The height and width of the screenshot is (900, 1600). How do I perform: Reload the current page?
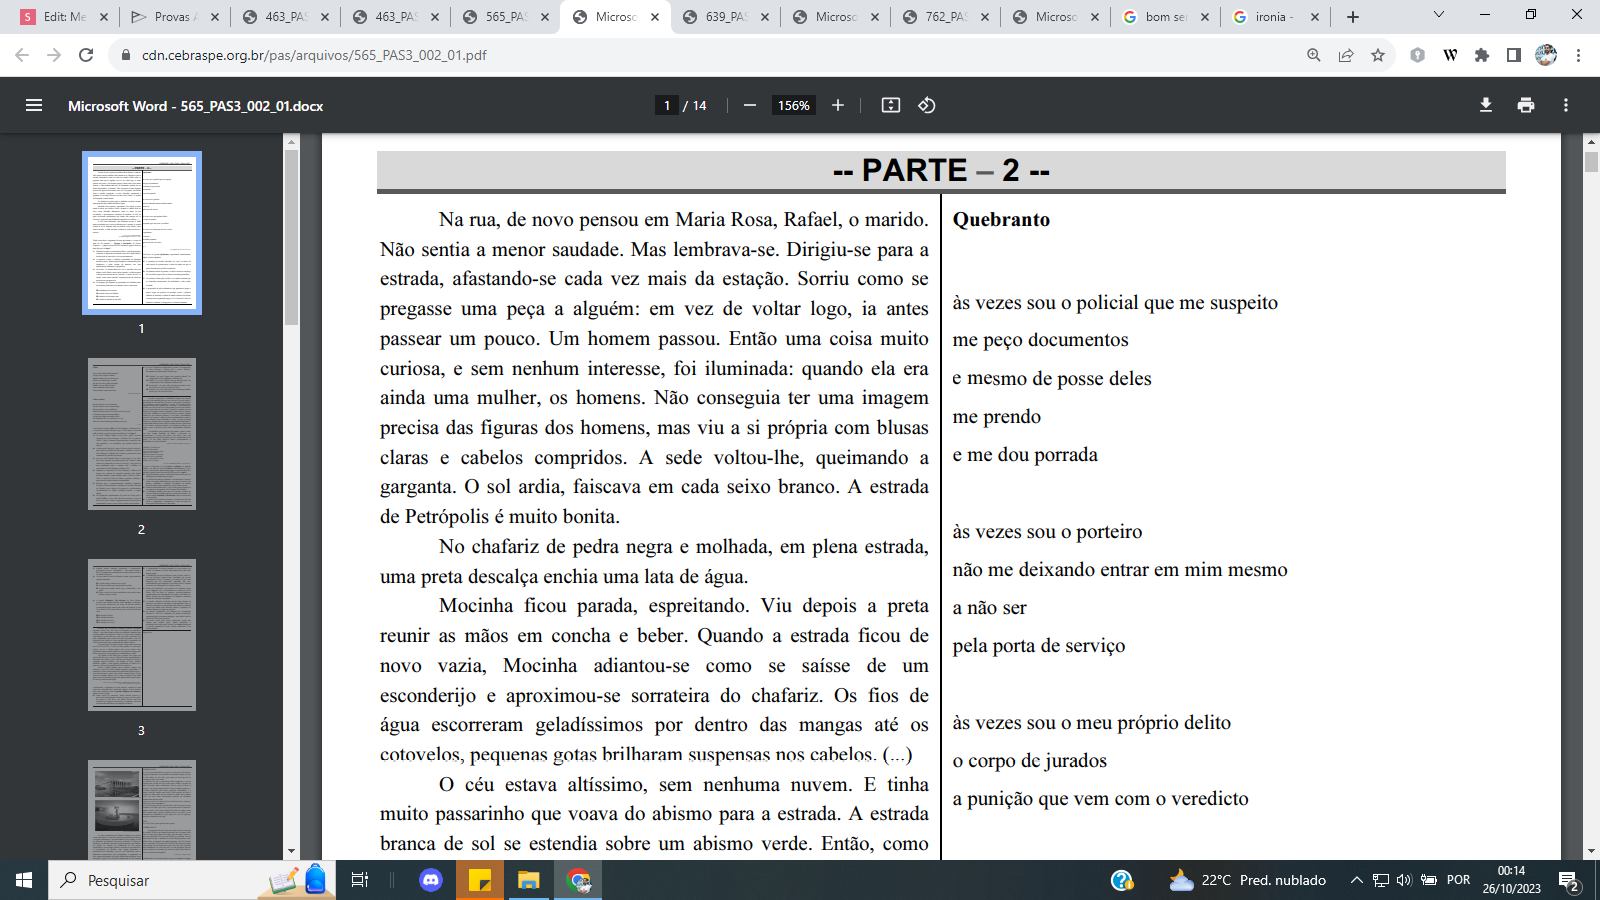click(x=86, y=55)
